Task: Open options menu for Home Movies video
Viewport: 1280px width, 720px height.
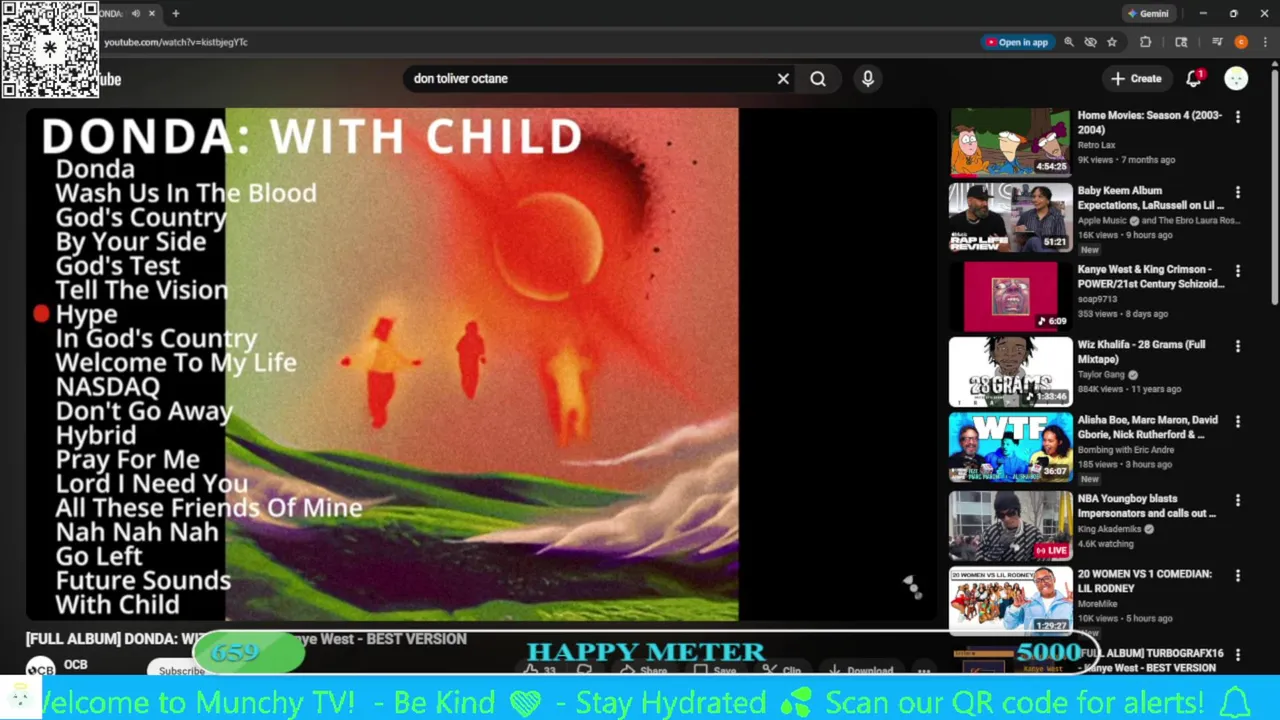Action: coord(1238,117)
